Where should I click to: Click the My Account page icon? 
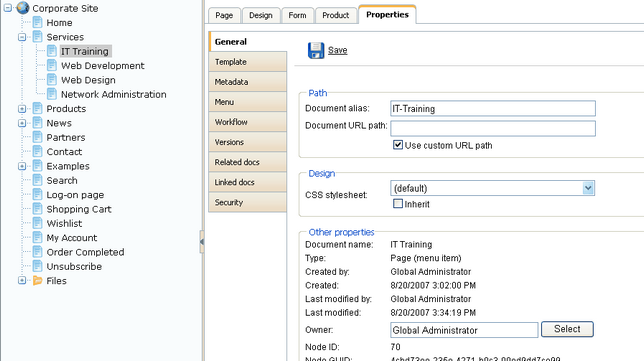pos(37,238)
